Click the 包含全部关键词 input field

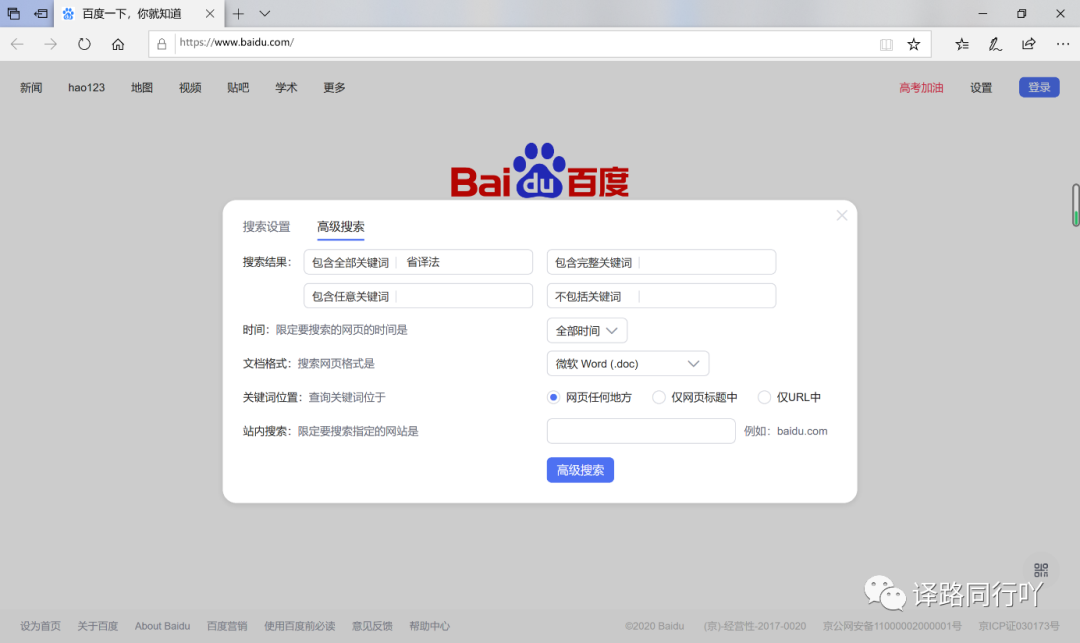click(x=418, y=262)
